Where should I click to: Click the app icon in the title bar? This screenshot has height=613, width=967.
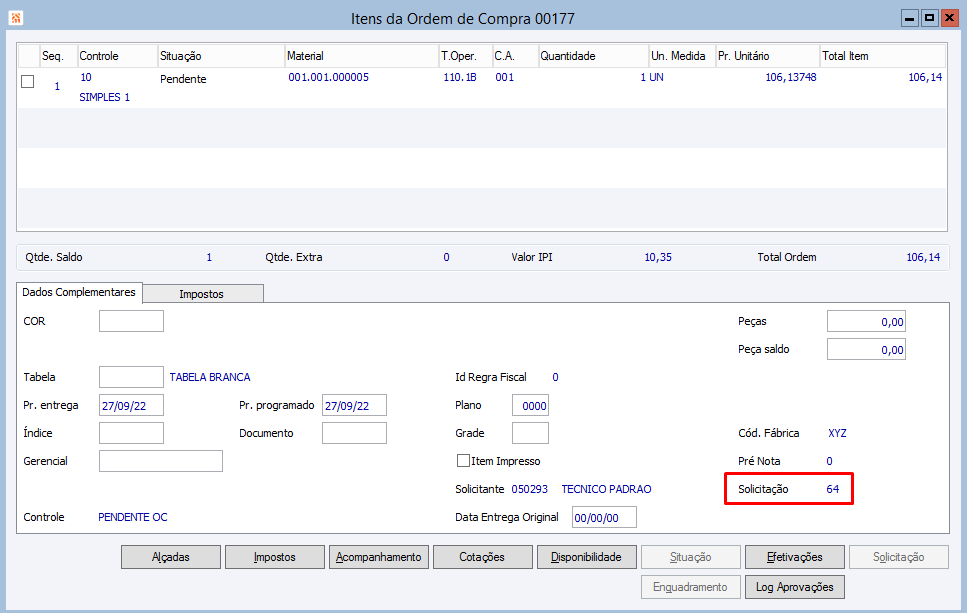(x=16, y=18)
